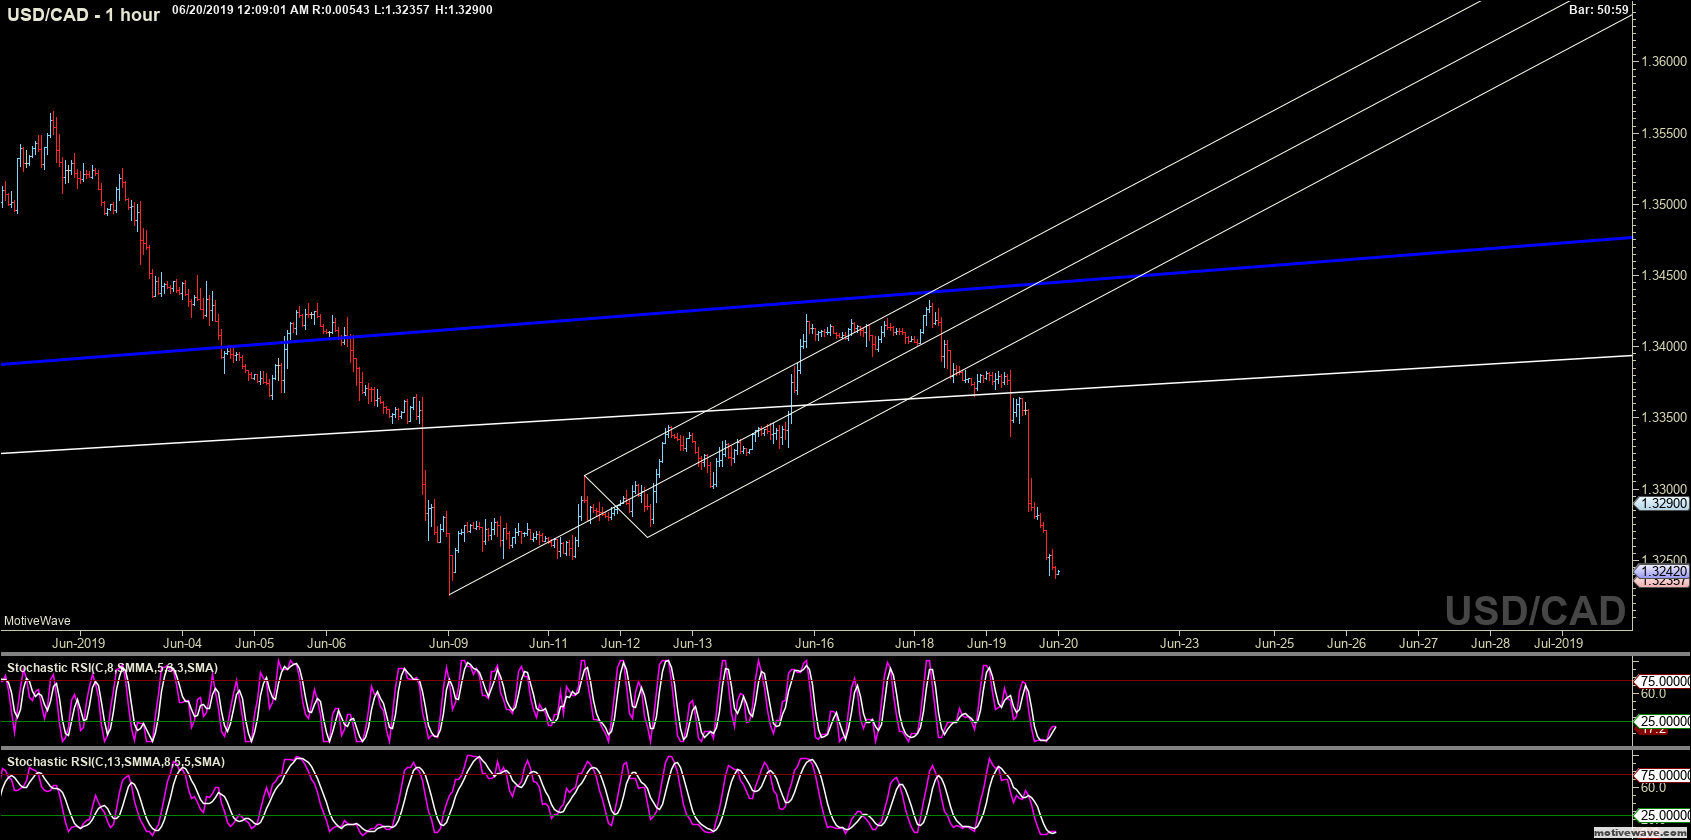
Task: Click the 25.00000 level tag in the RSI(C,13) panel
Action: click(x=1662, y=815)
